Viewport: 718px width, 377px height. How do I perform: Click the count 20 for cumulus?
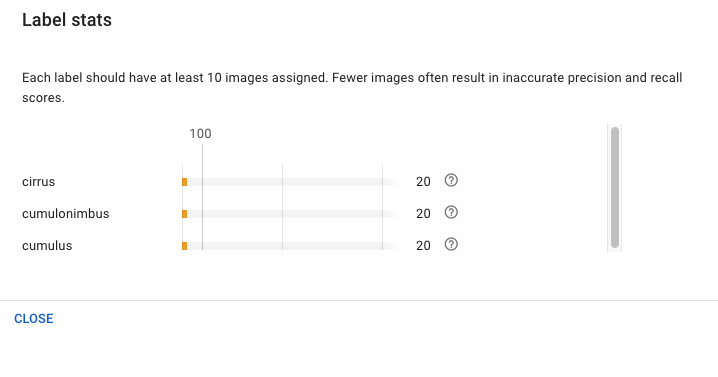(423, 246)
